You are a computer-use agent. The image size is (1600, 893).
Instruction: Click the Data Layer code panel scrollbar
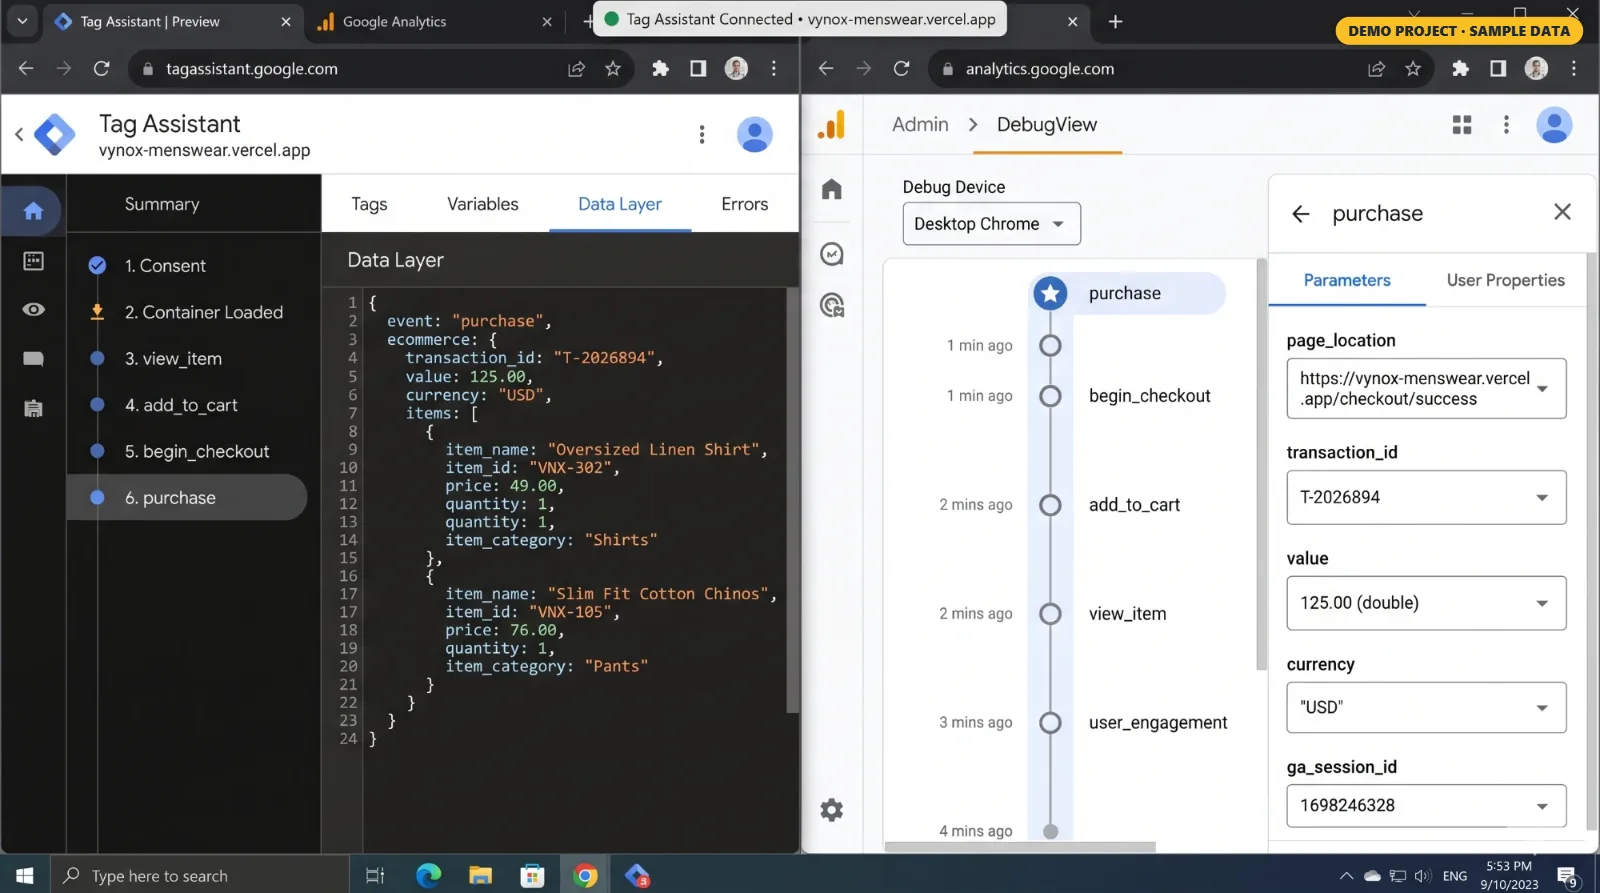(792, 500)
